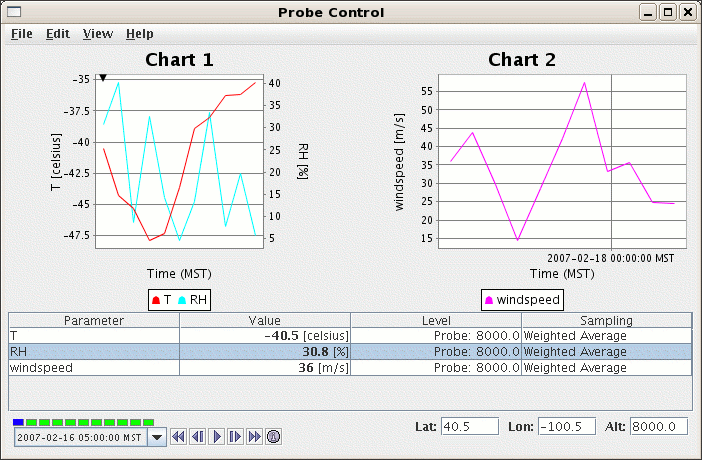Screen dimensions: 702x460
Task: Open the View menu
Action: coord(98,33)
